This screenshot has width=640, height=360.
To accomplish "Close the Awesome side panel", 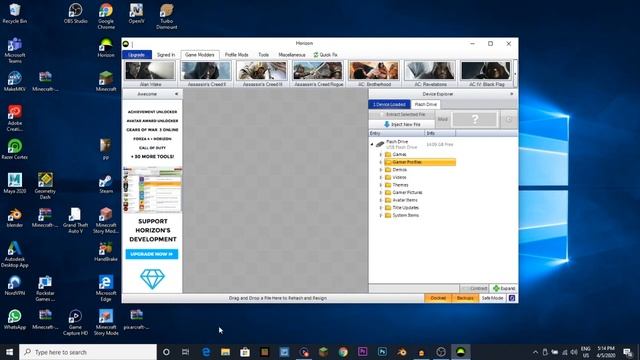I will click(x=176, y=94).
